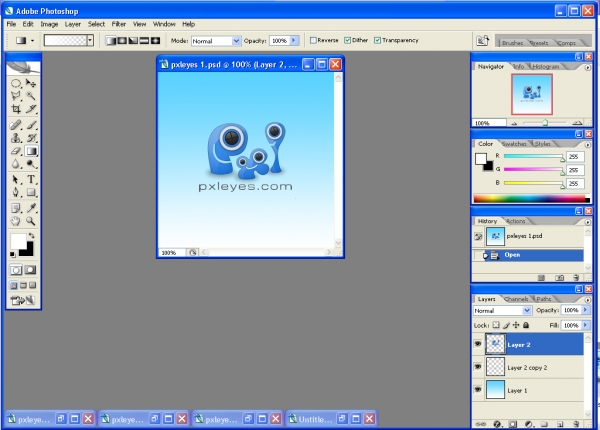The height and width of the screenshot is (430, 600).
Task: Open the Navigator panel flyout menu
Action: (x=588, y=67)
